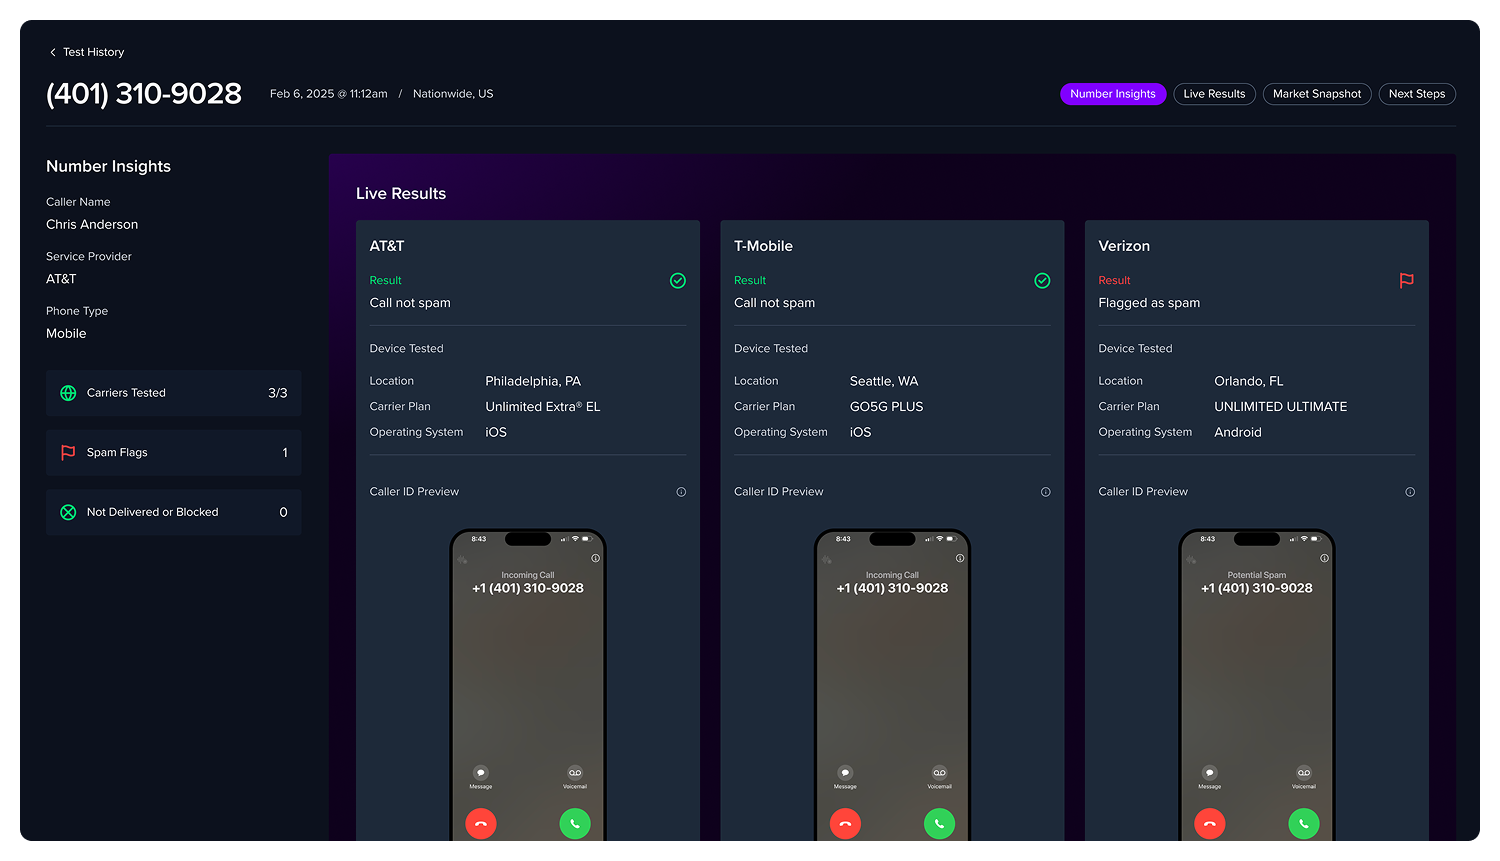Select the Number Insights tab

[x=1113, y=94]
